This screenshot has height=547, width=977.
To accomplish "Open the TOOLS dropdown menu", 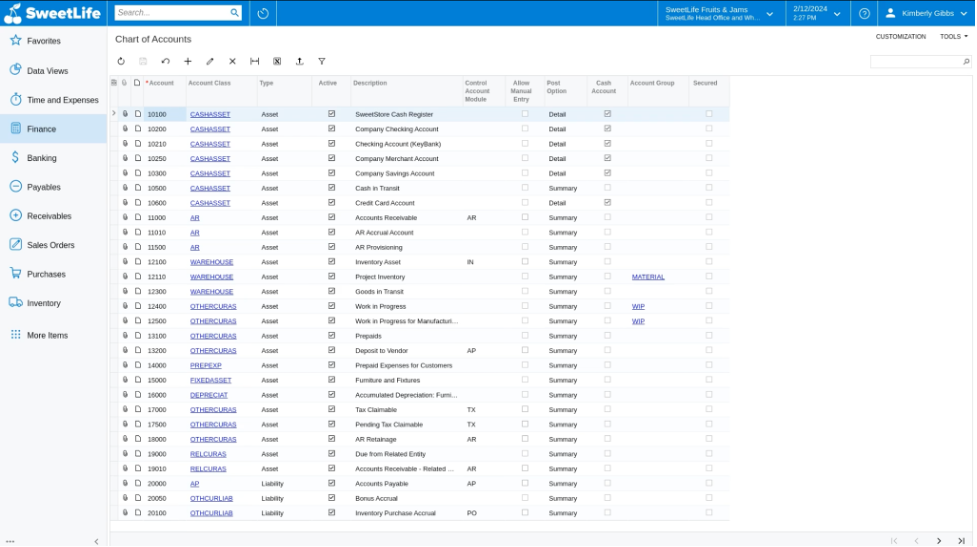I will pos(954,37).
